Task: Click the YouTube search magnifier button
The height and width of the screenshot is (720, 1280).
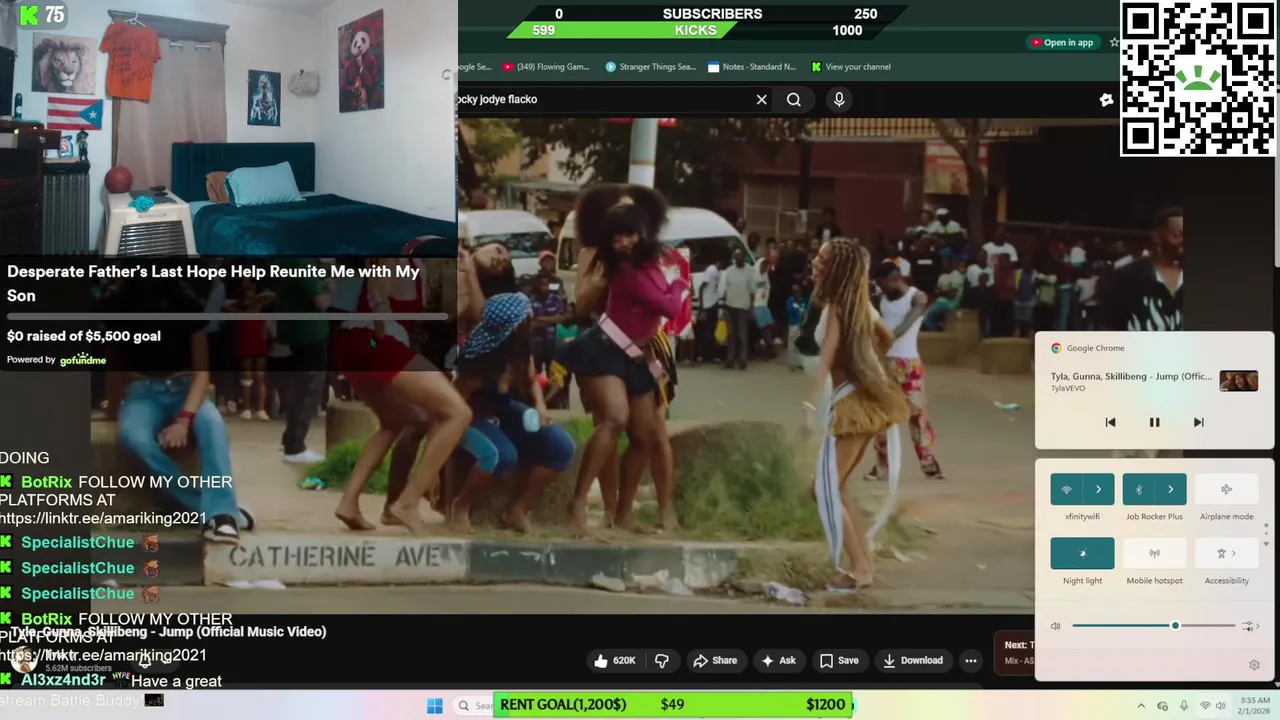Action: pyautogui.click(x=794, y=99)
